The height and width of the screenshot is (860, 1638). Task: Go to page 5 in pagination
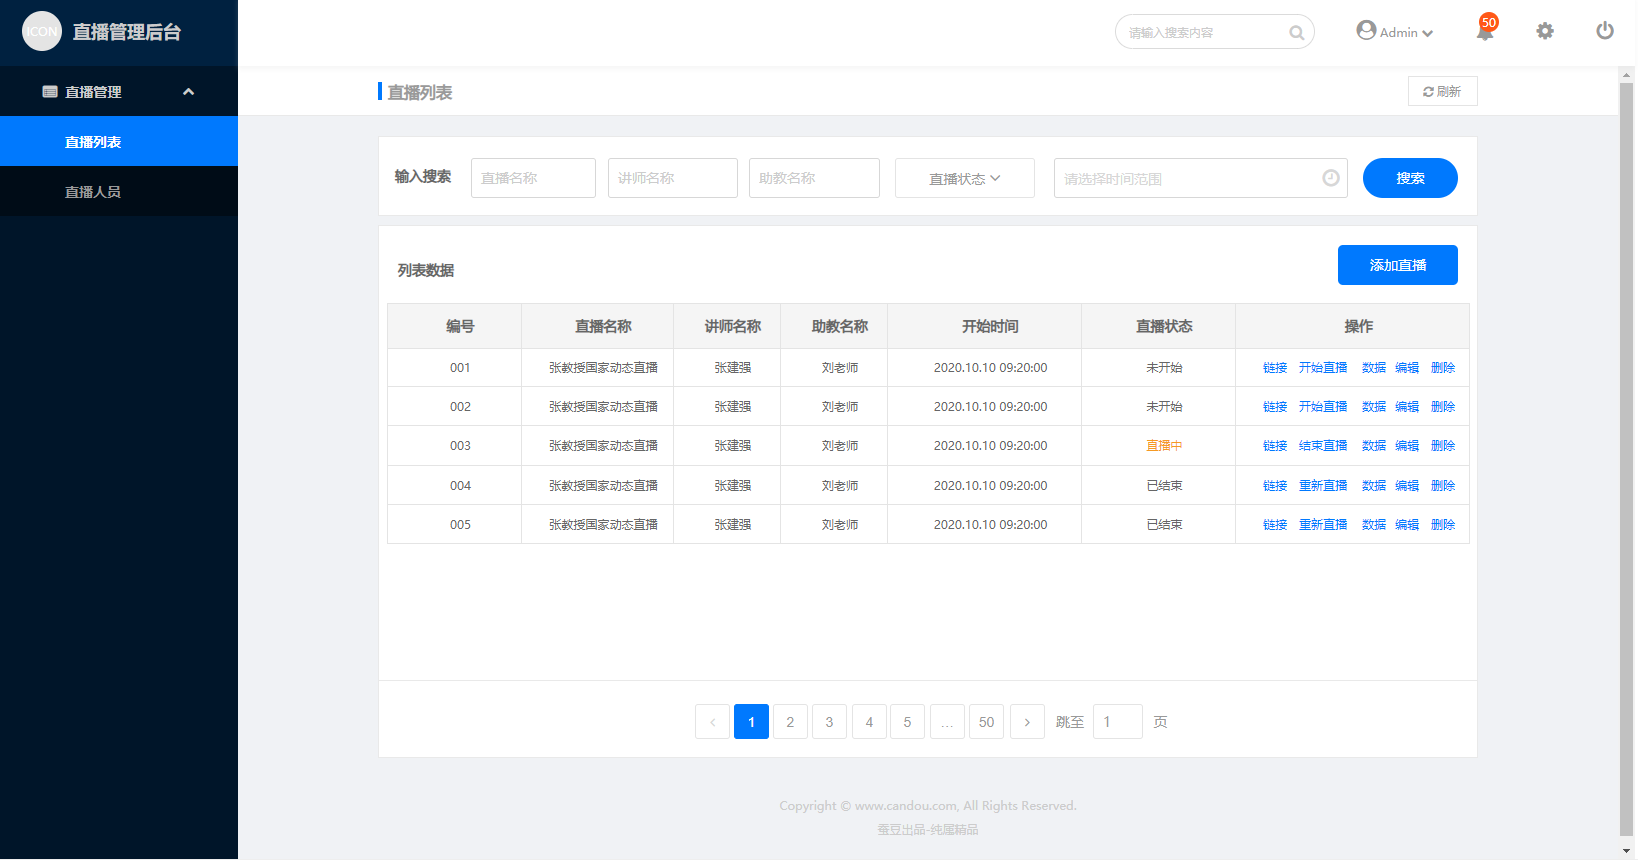(x=907, y=722)
